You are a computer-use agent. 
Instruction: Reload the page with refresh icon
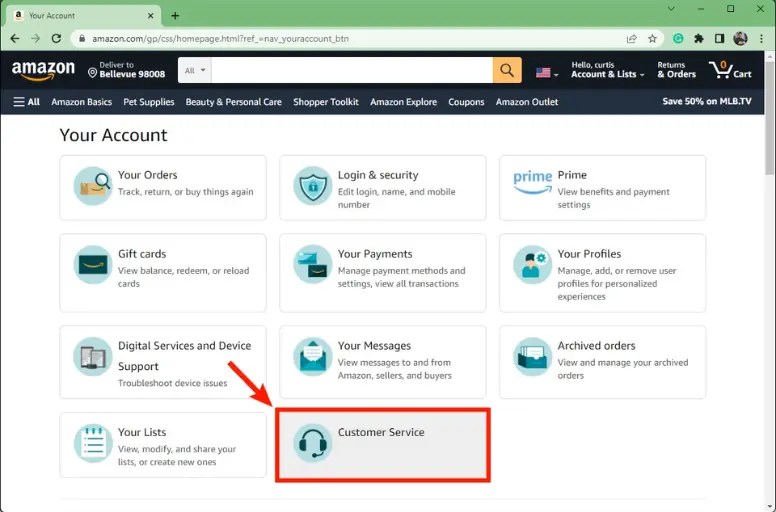56,39
